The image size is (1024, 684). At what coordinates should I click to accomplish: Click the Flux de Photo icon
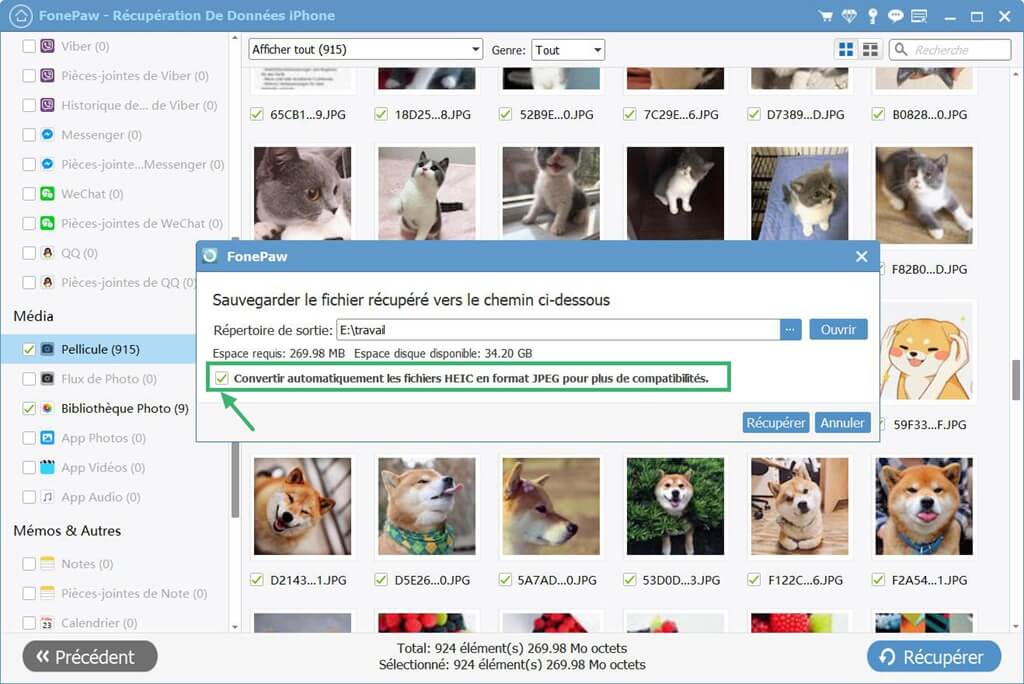(x=48, y=378)
